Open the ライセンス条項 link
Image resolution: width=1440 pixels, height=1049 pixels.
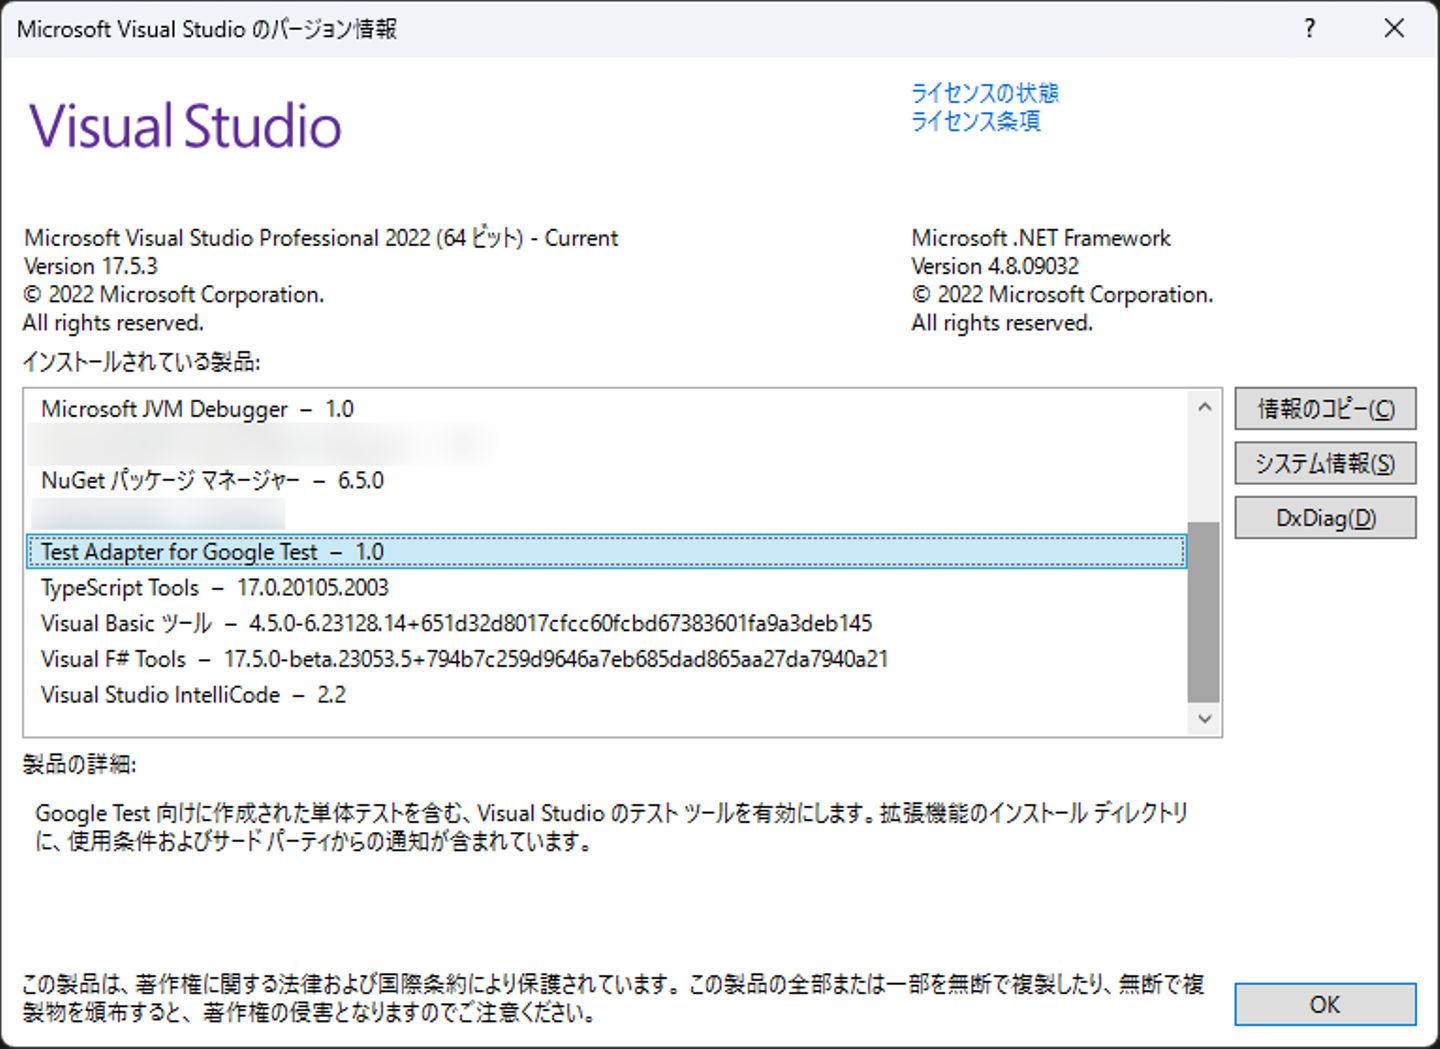point(975,121)
